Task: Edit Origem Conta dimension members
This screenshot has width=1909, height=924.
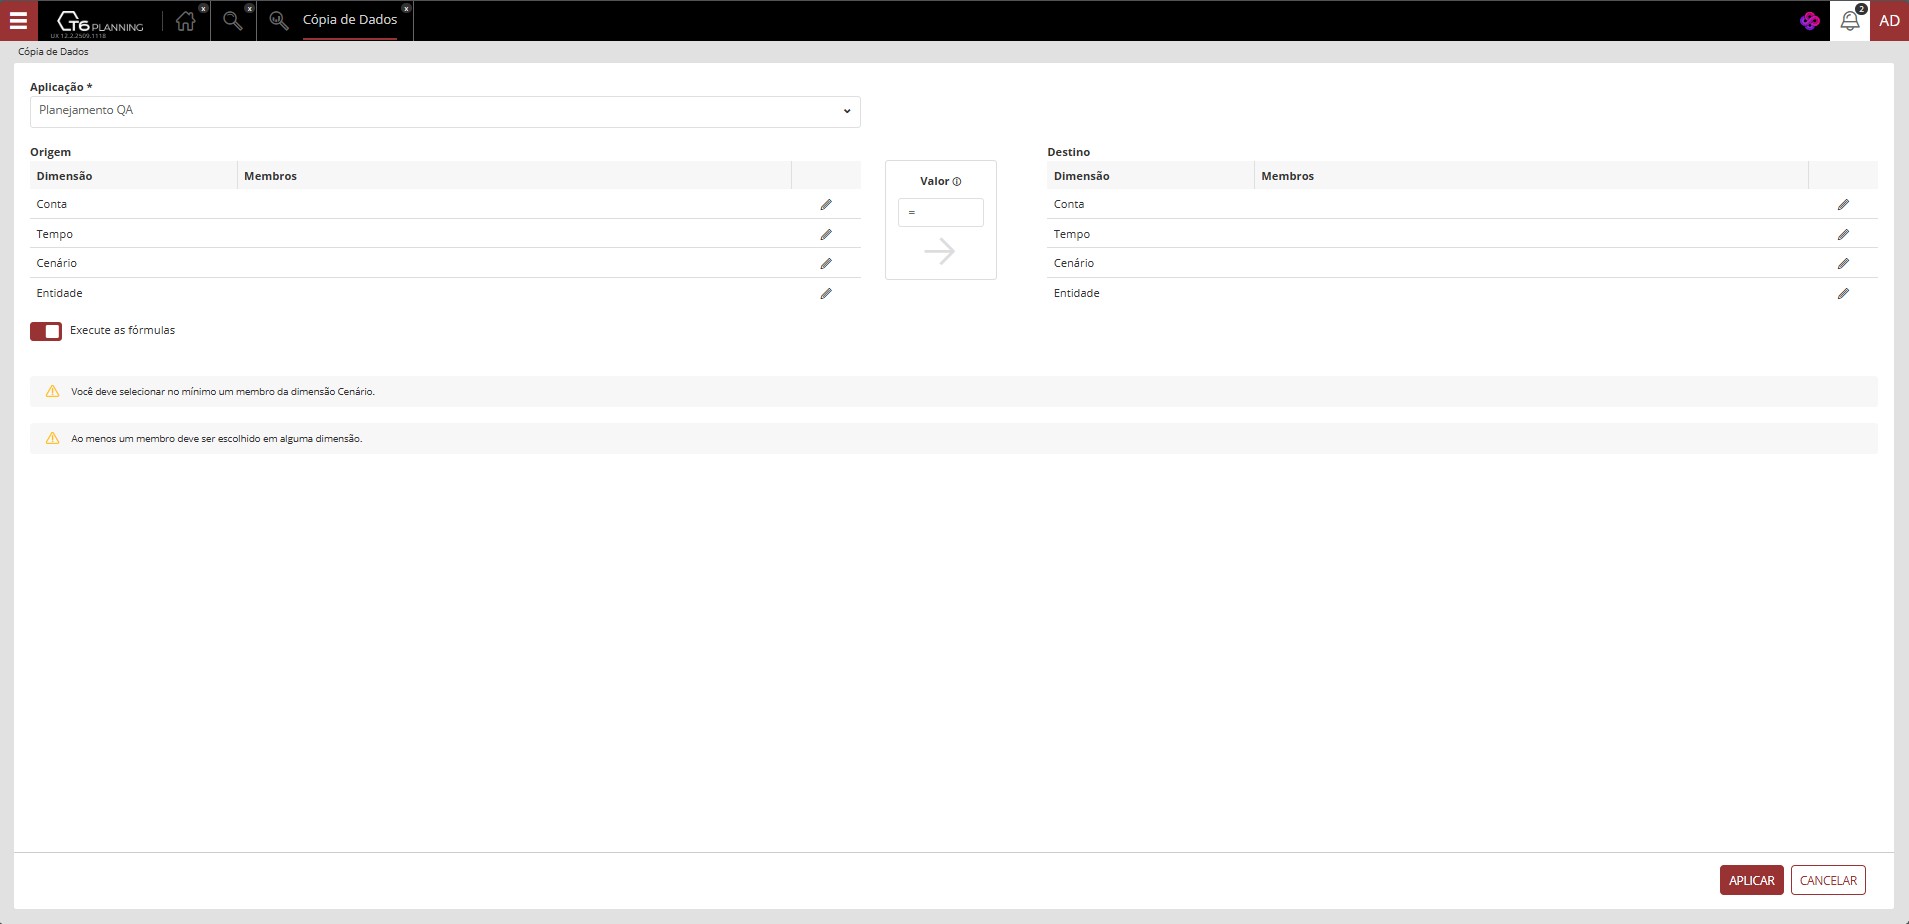Action: (x=826, y=205)
